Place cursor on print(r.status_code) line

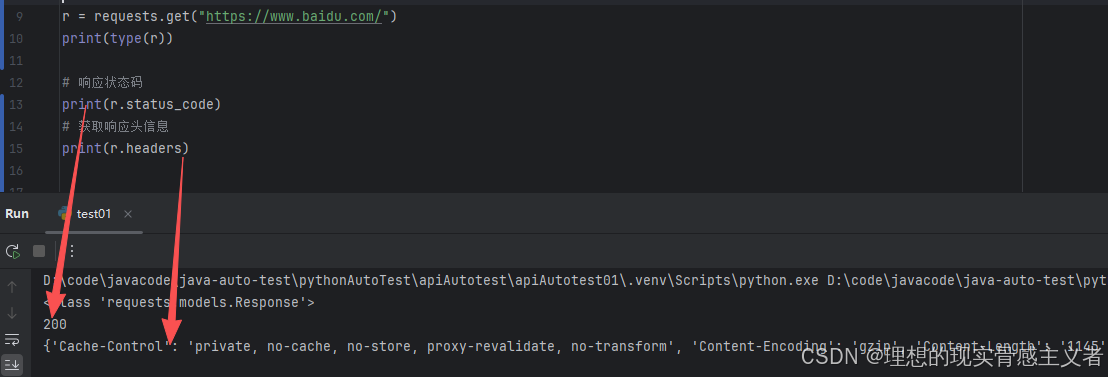tap(141, 104)
